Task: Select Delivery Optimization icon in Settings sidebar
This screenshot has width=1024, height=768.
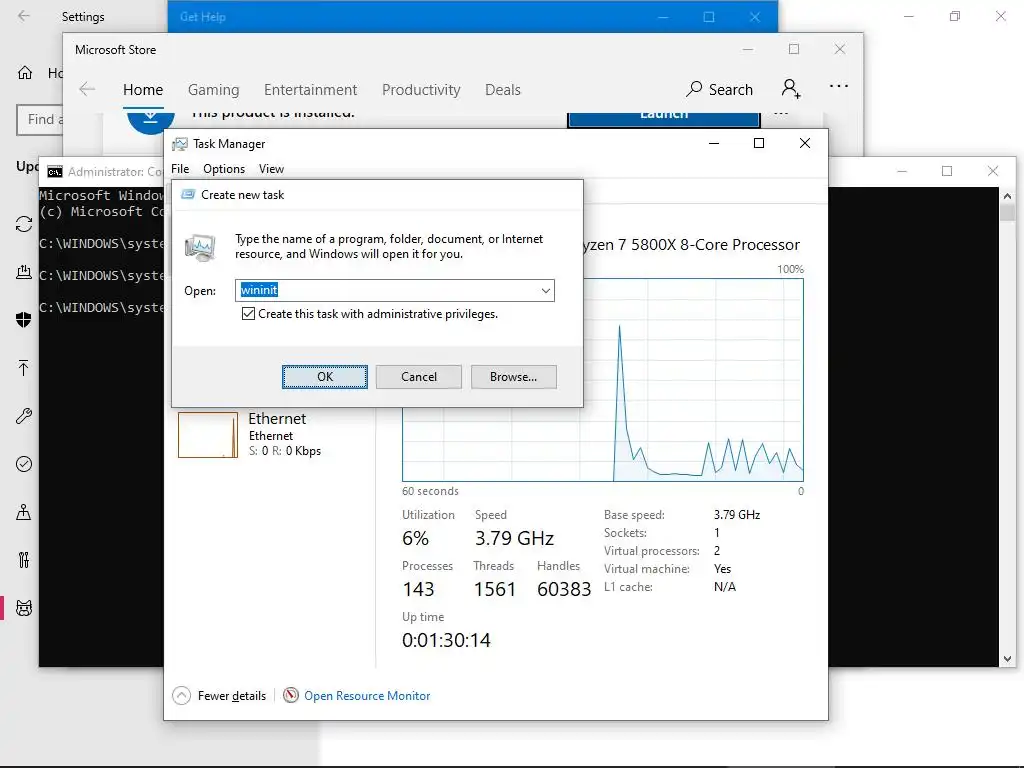Action: click(24, 272)
